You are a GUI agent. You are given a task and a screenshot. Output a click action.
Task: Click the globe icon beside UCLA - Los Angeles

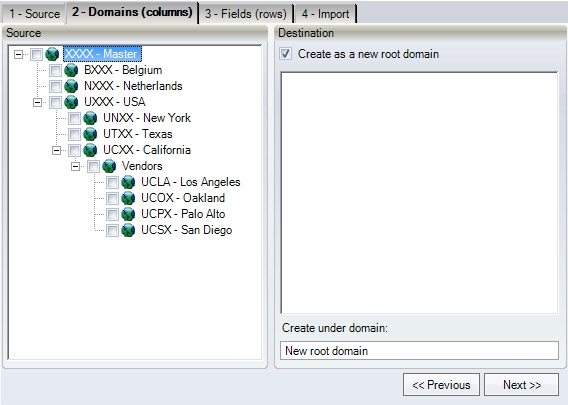point(128,182)
